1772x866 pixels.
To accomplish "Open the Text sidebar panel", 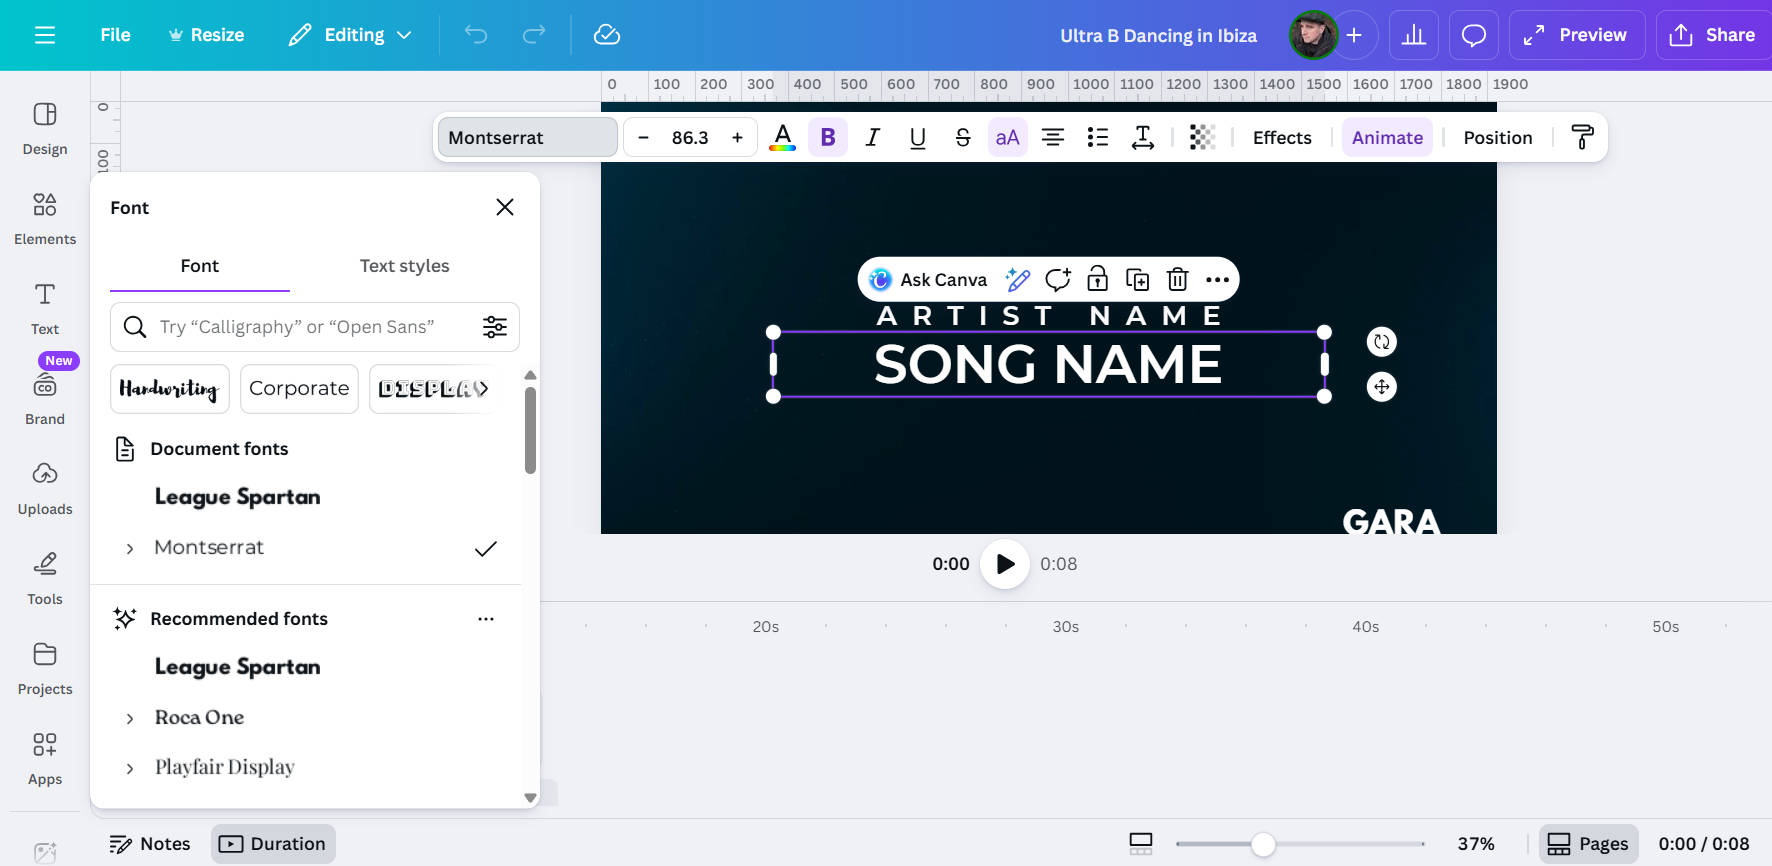I will pos(45,309).
